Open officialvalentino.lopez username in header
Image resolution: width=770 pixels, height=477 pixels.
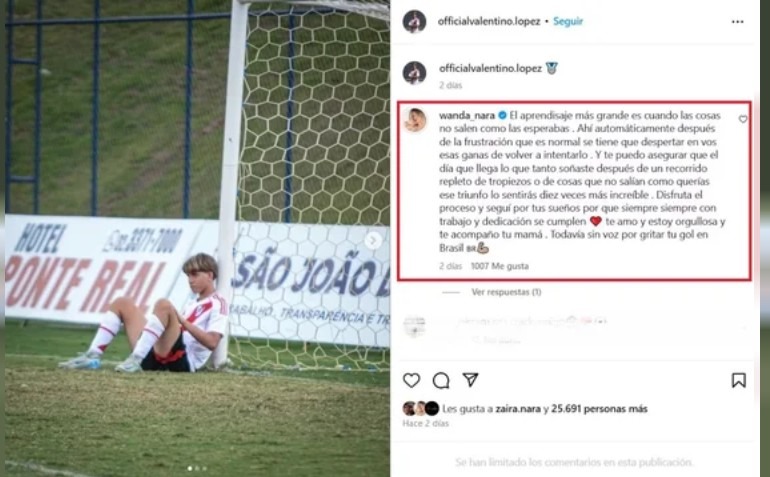click(489, 22)
